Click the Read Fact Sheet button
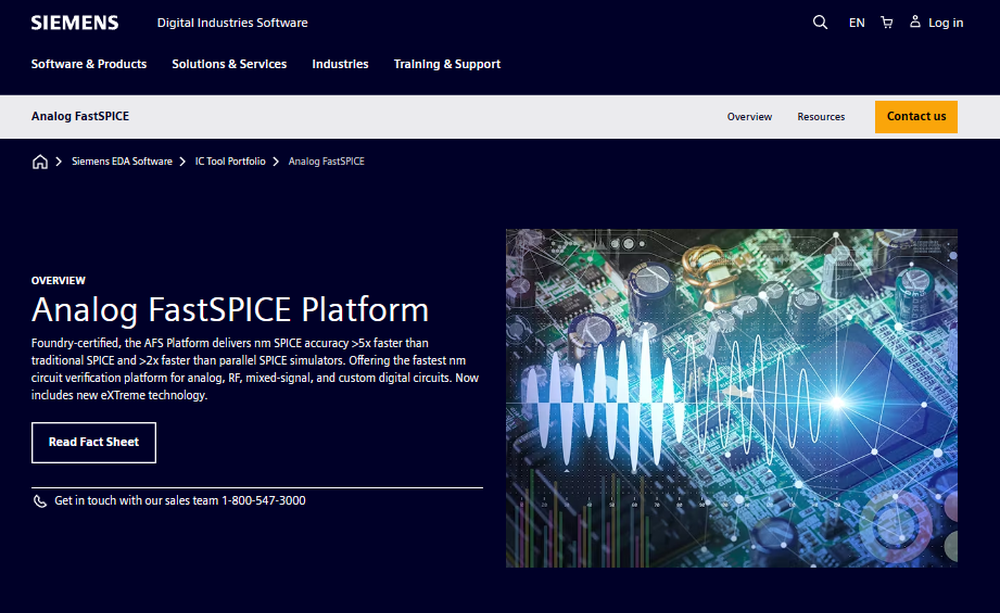The width and height of the screenshot is (1000, 613). 94,442
